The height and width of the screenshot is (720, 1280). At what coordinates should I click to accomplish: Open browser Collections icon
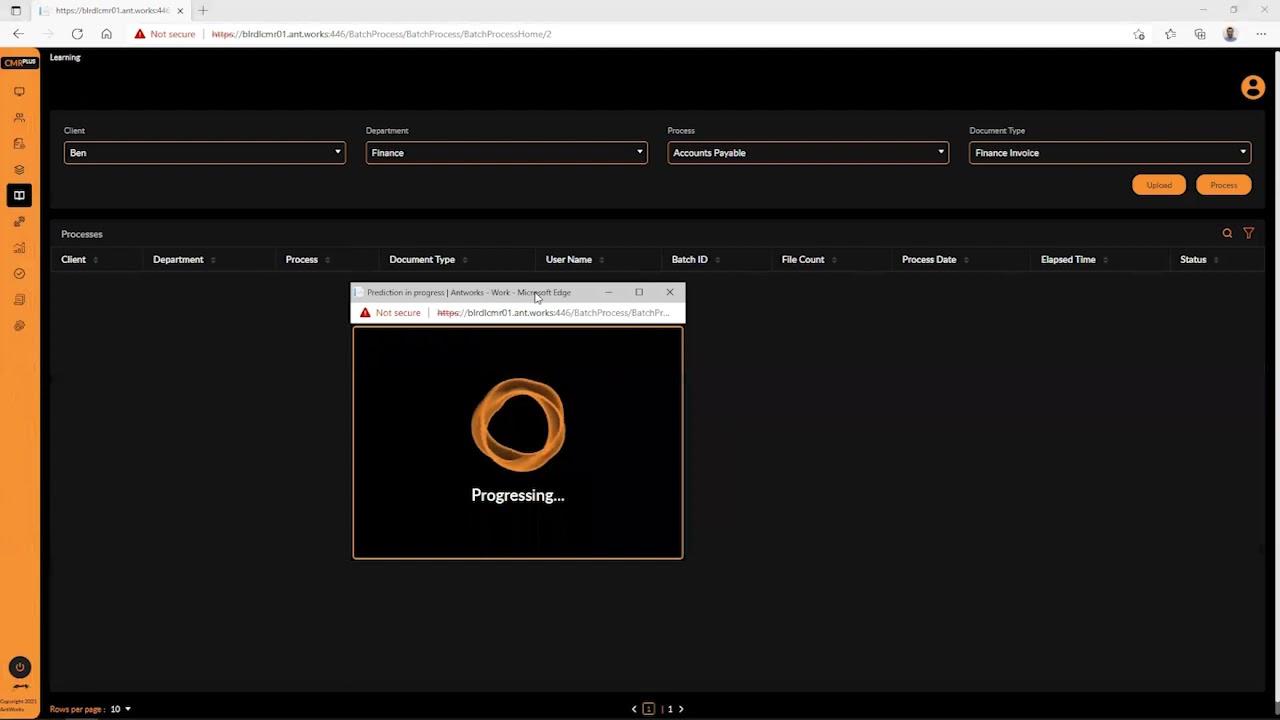1200,34
